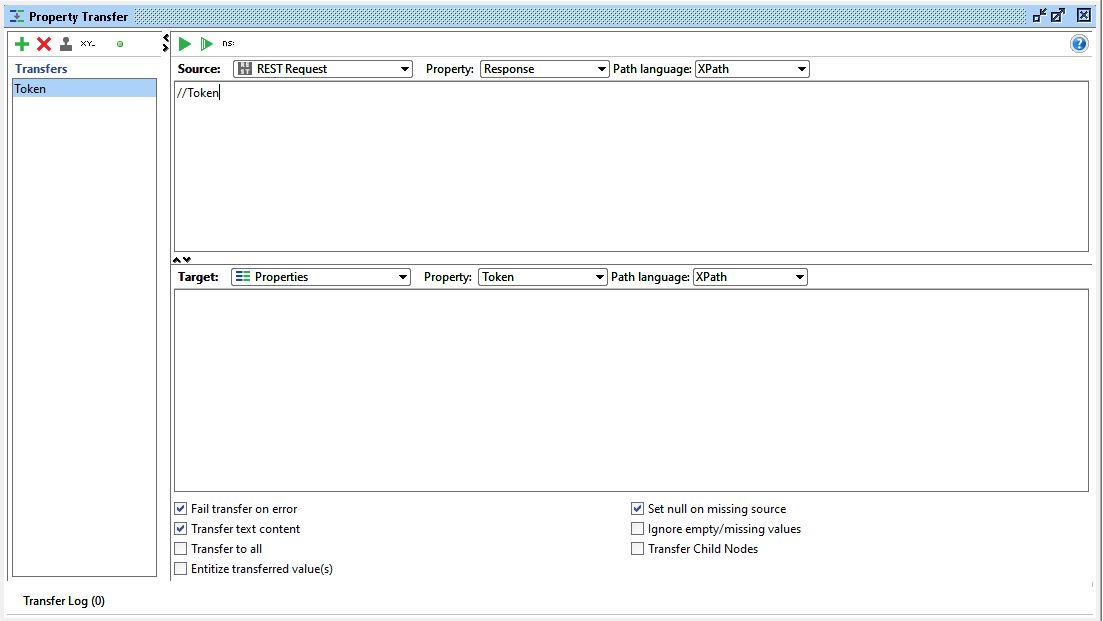The image size is (1103, 621).
Task: Click the small green circle toolbar icon
Action: [x=120, y=44]
